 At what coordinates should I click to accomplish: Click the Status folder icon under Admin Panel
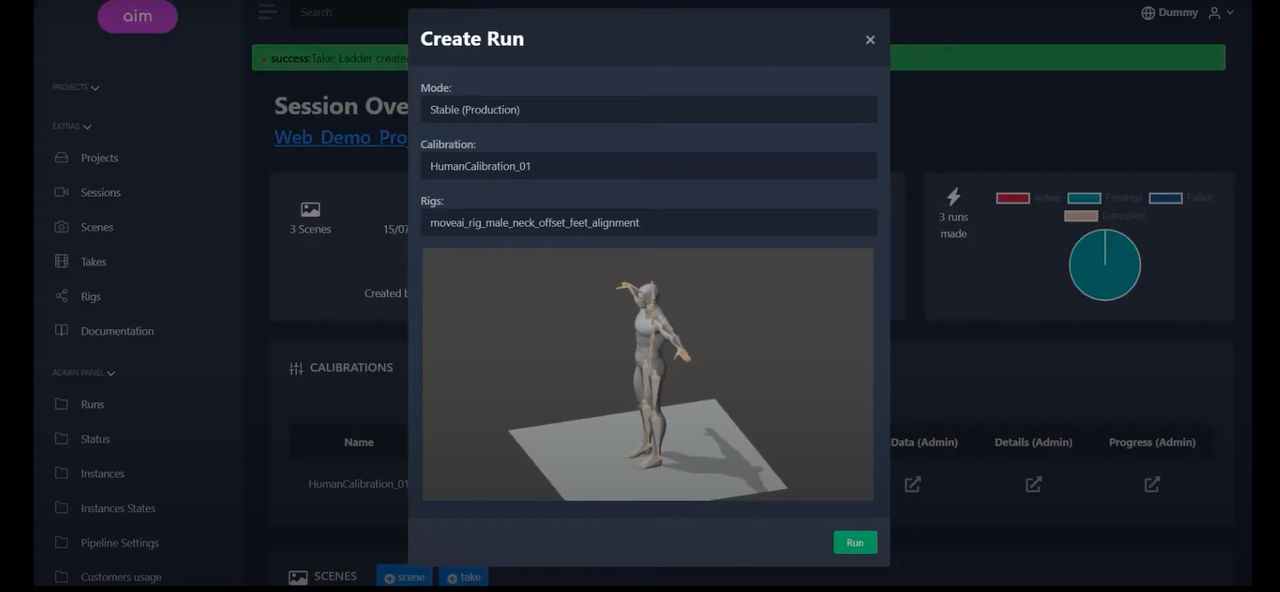[x=62, y=439]
